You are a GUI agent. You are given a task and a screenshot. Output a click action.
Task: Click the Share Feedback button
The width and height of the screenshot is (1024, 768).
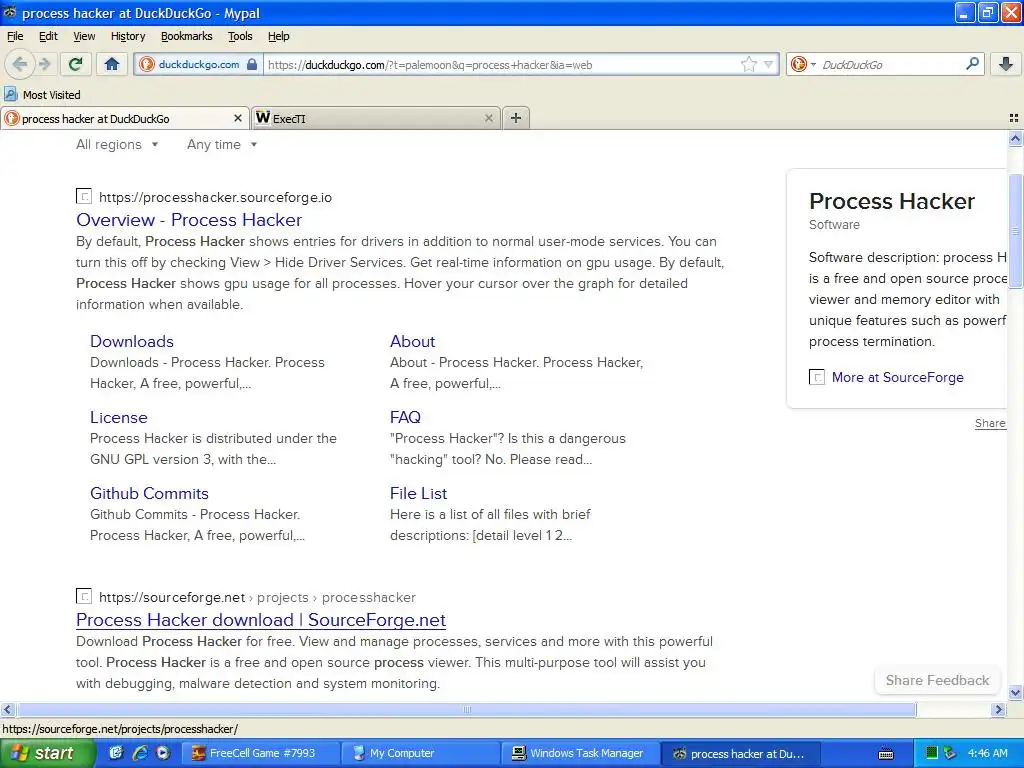[937, 680]
